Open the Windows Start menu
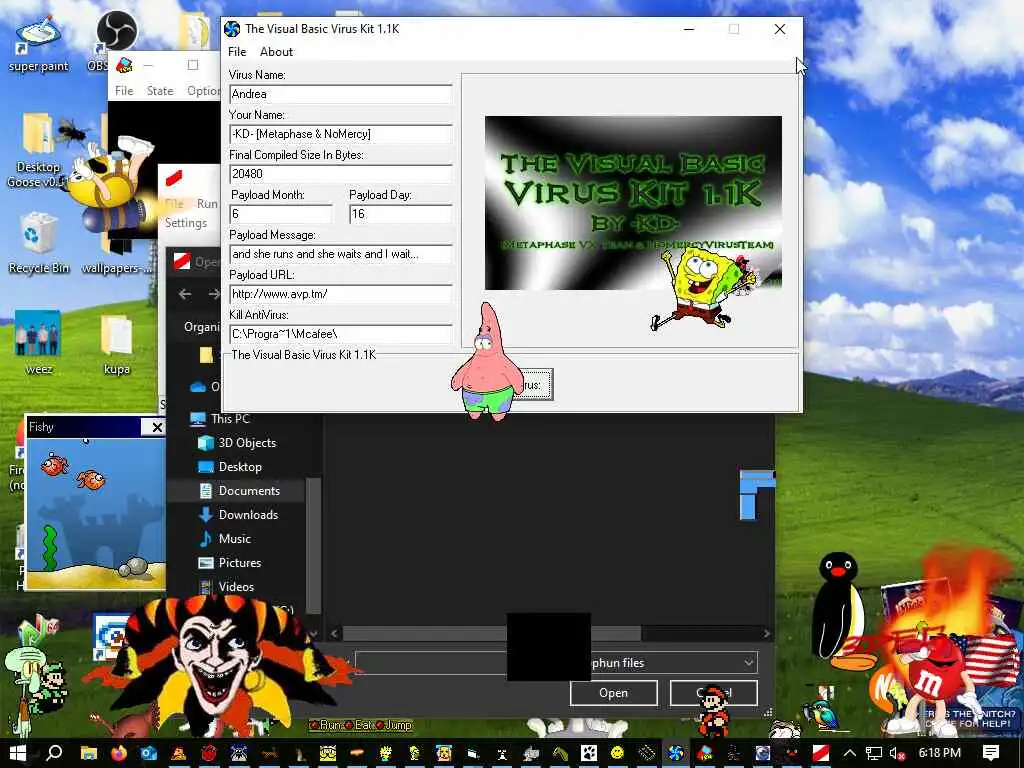Screen dimensions: 1024x768 (18, 753)
